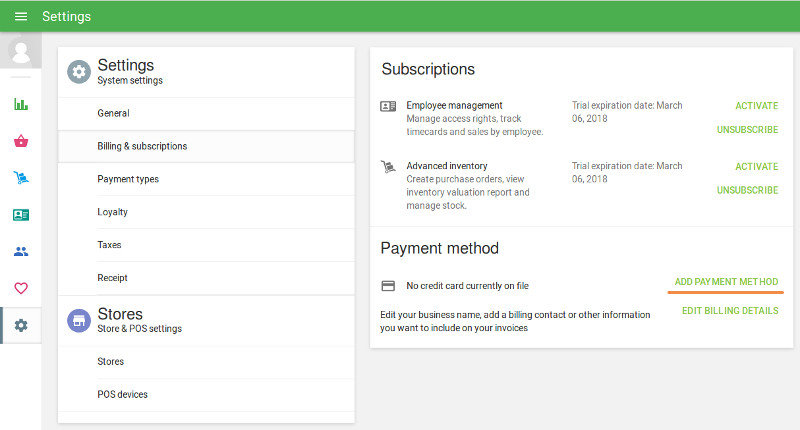Open Inventory cart icon in sidebar
Image resolution: width=800 pixels, height=430 pixels.
coord(21,178)
